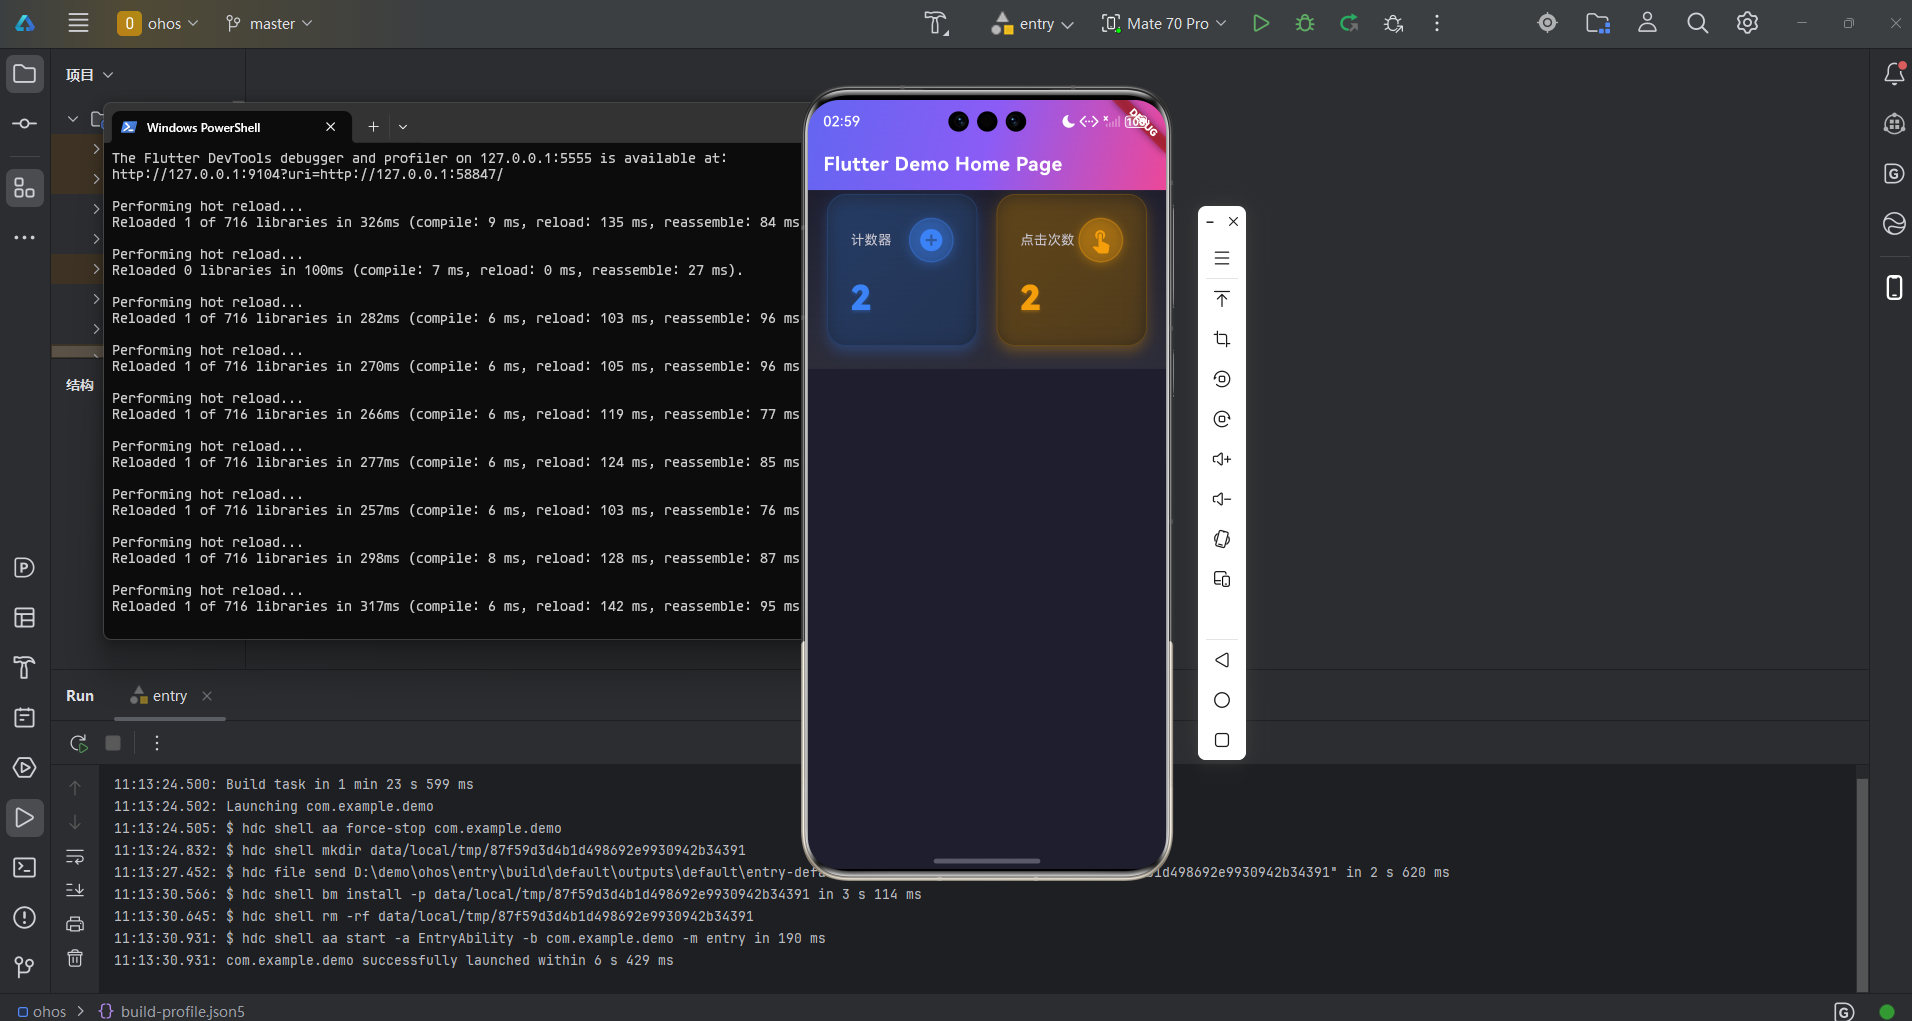This screenshot has height=1021, width=1912.
Task: Open the master branch dropdown
Action: [x=269, y=23]
